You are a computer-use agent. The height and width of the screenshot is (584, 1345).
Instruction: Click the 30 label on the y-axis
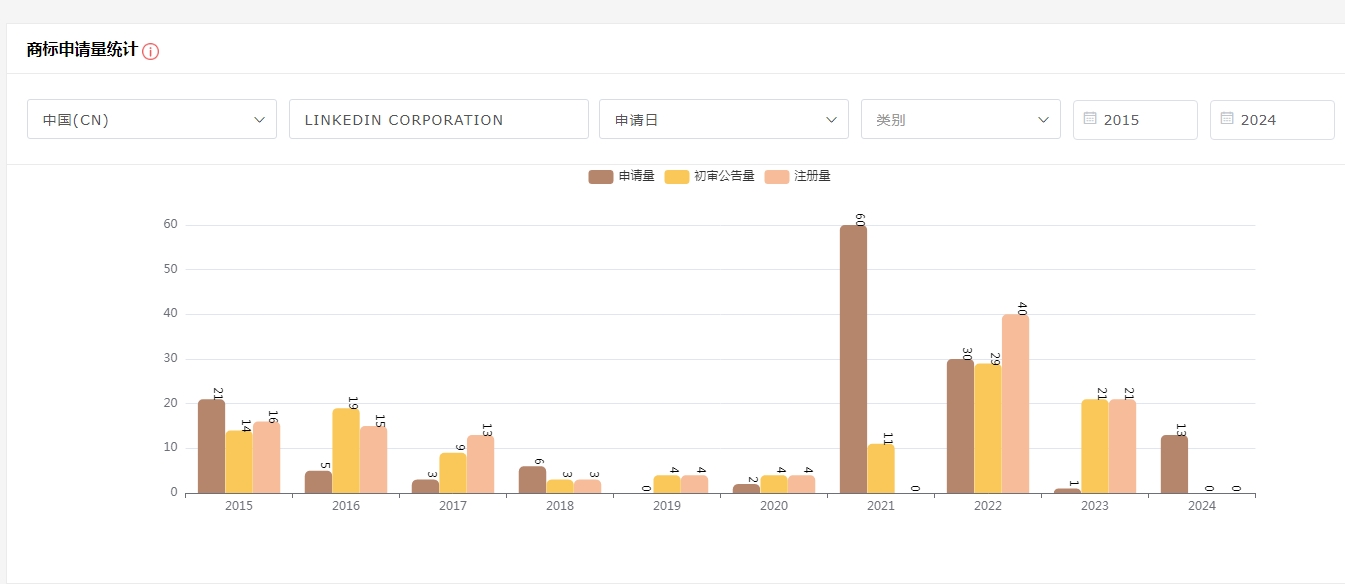pos(171,358)
